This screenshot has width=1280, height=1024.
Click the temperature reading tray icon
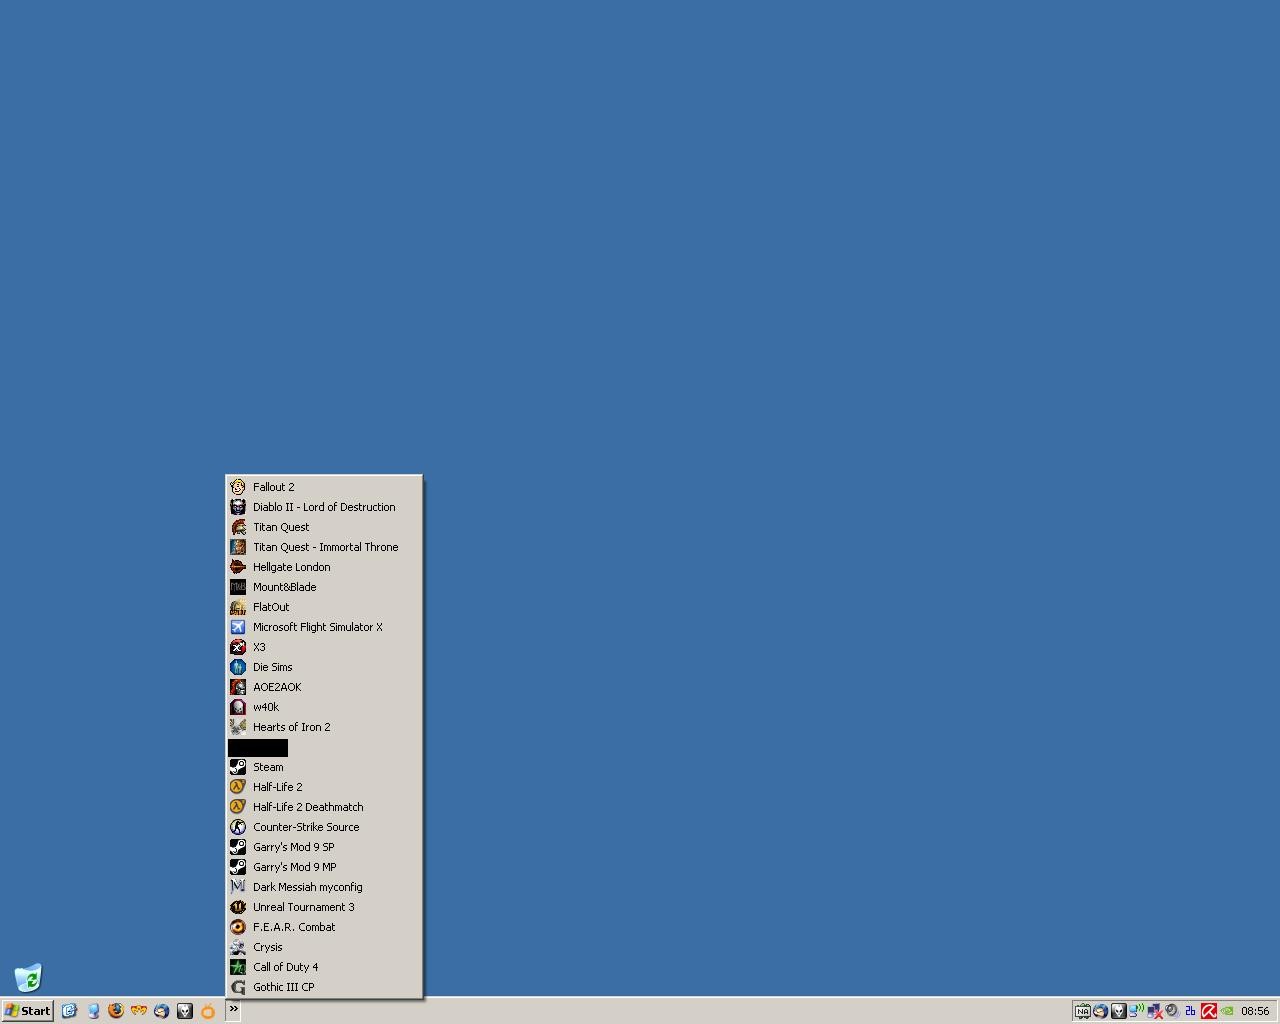point(1190,1011)
